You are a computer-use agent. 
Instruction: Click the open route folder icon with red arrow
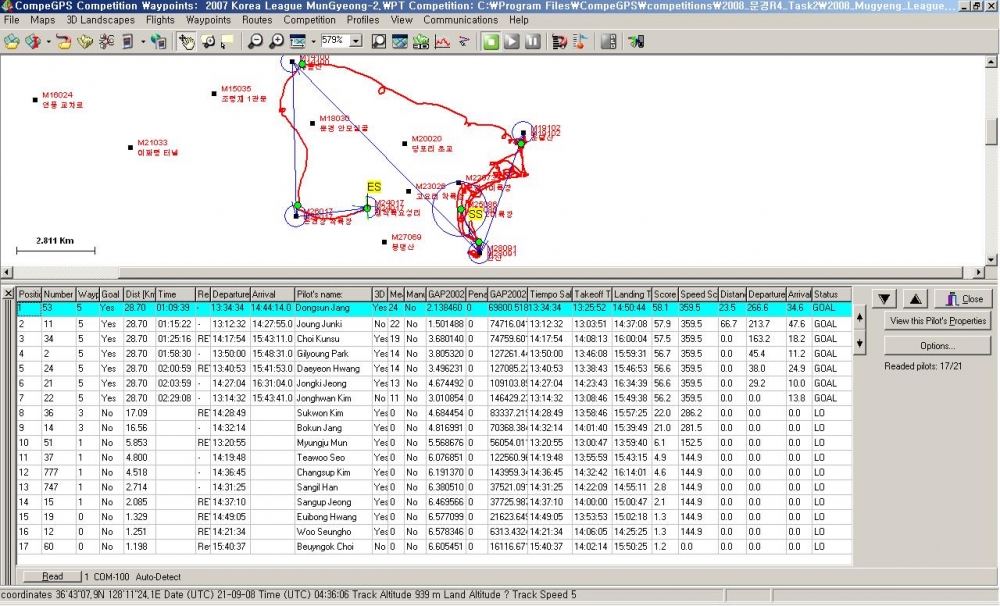tap(64, 42)
